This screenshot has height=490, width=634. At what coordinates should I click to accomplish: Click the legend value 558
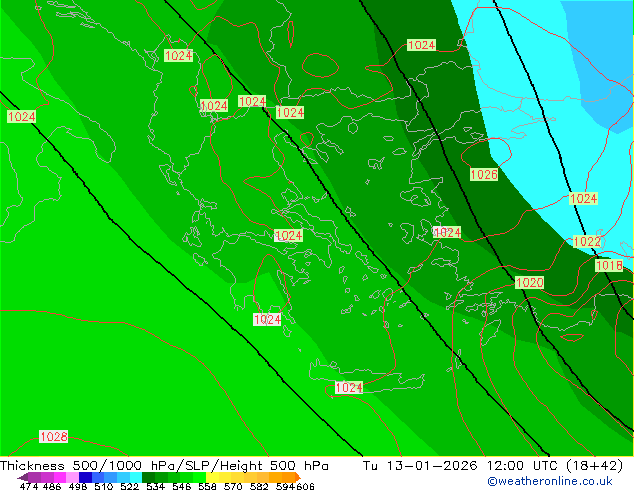point(207,486)
